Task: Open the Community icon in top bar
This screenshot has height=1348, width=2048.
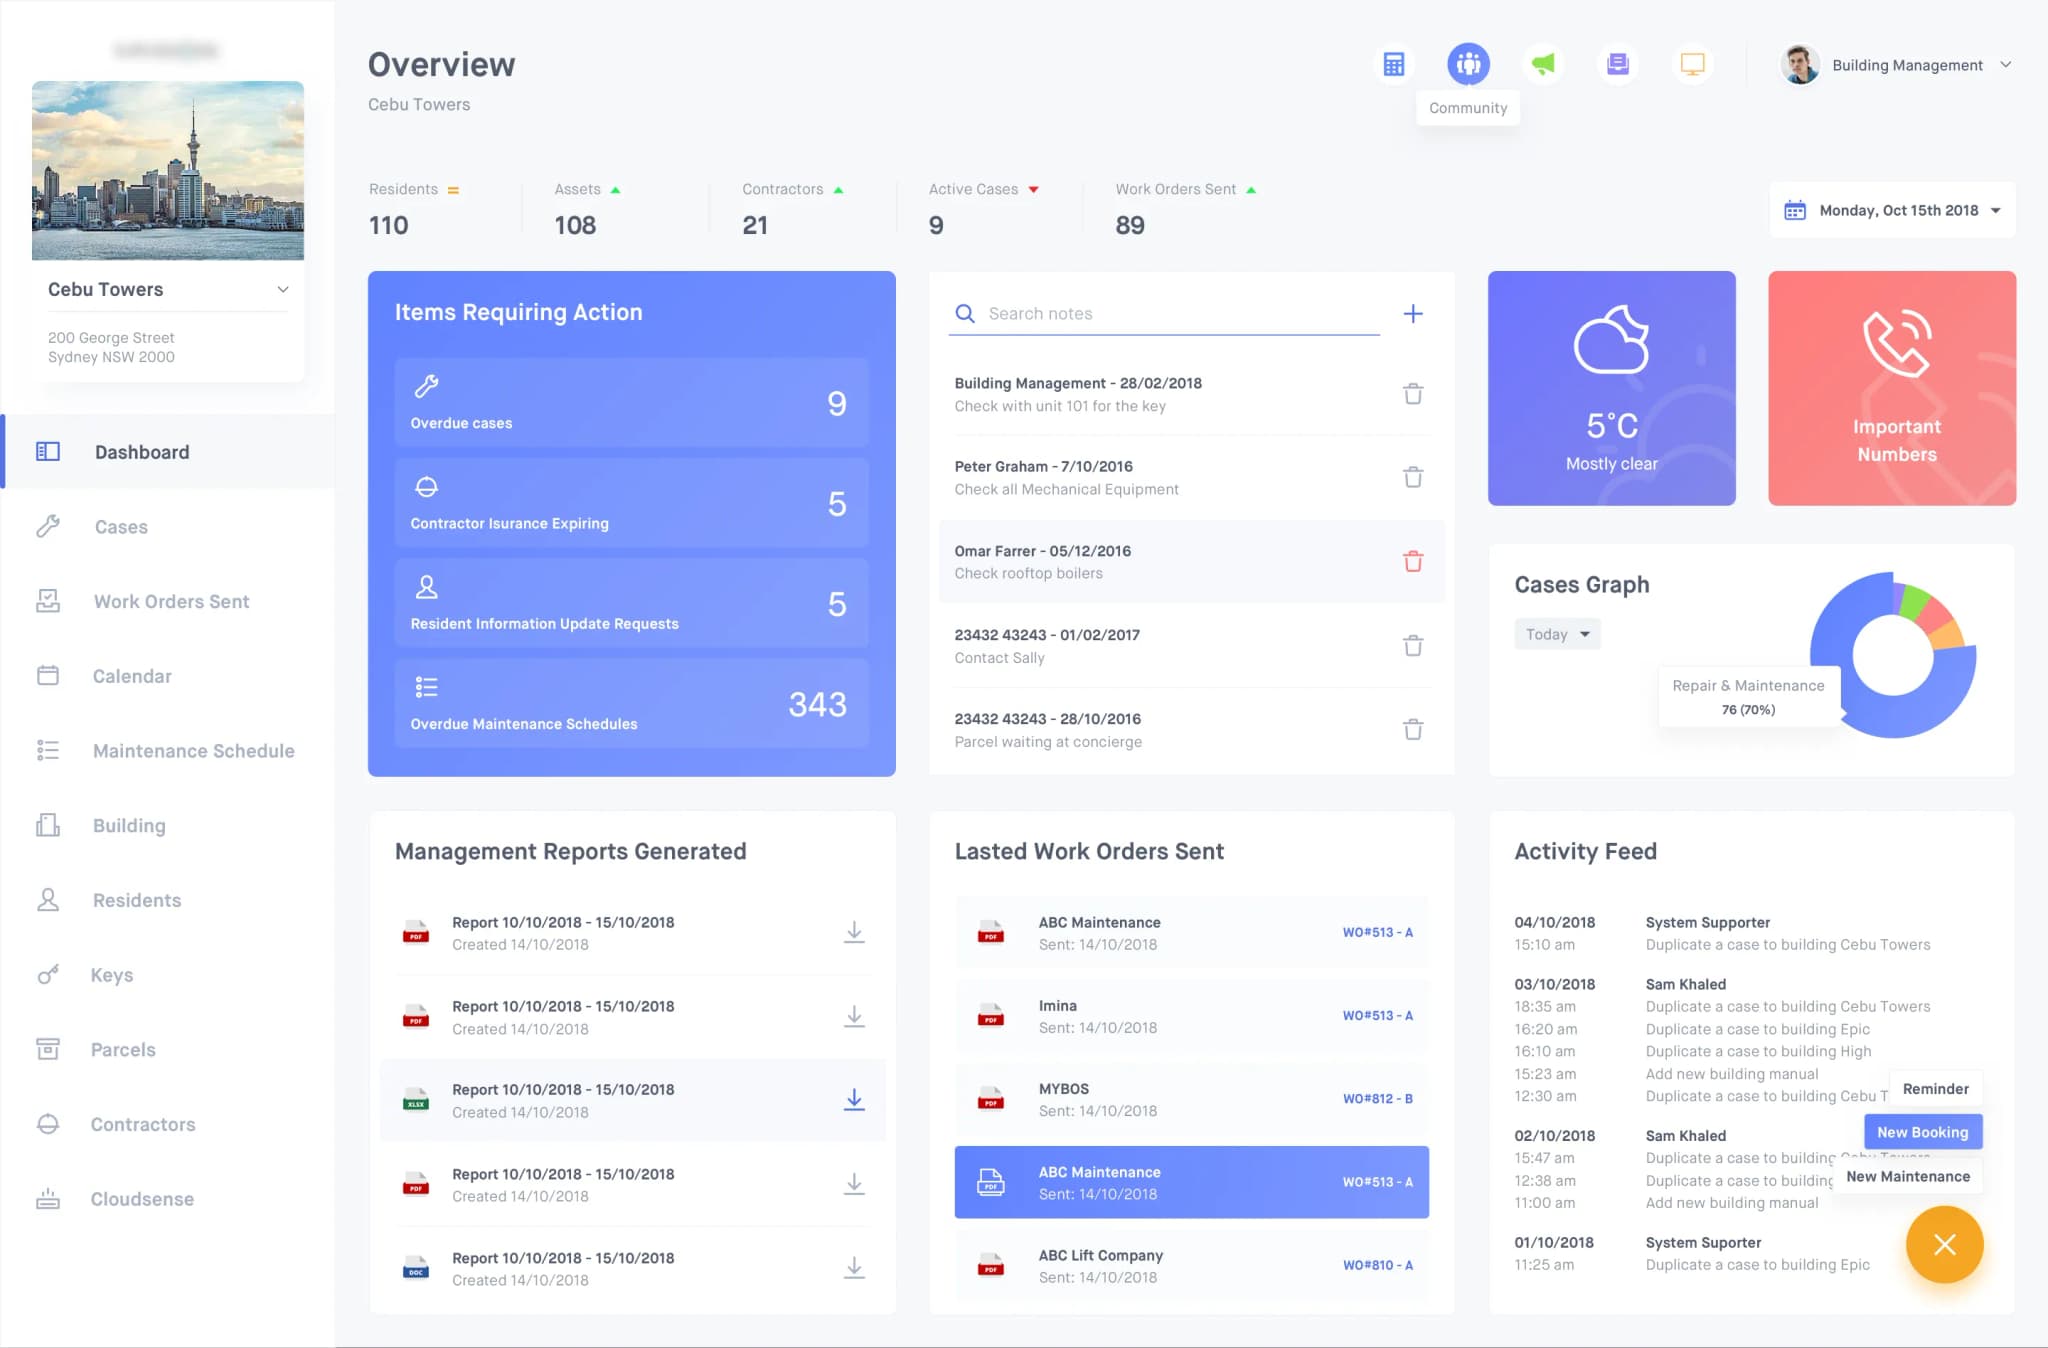Action: click(1468, 64)
